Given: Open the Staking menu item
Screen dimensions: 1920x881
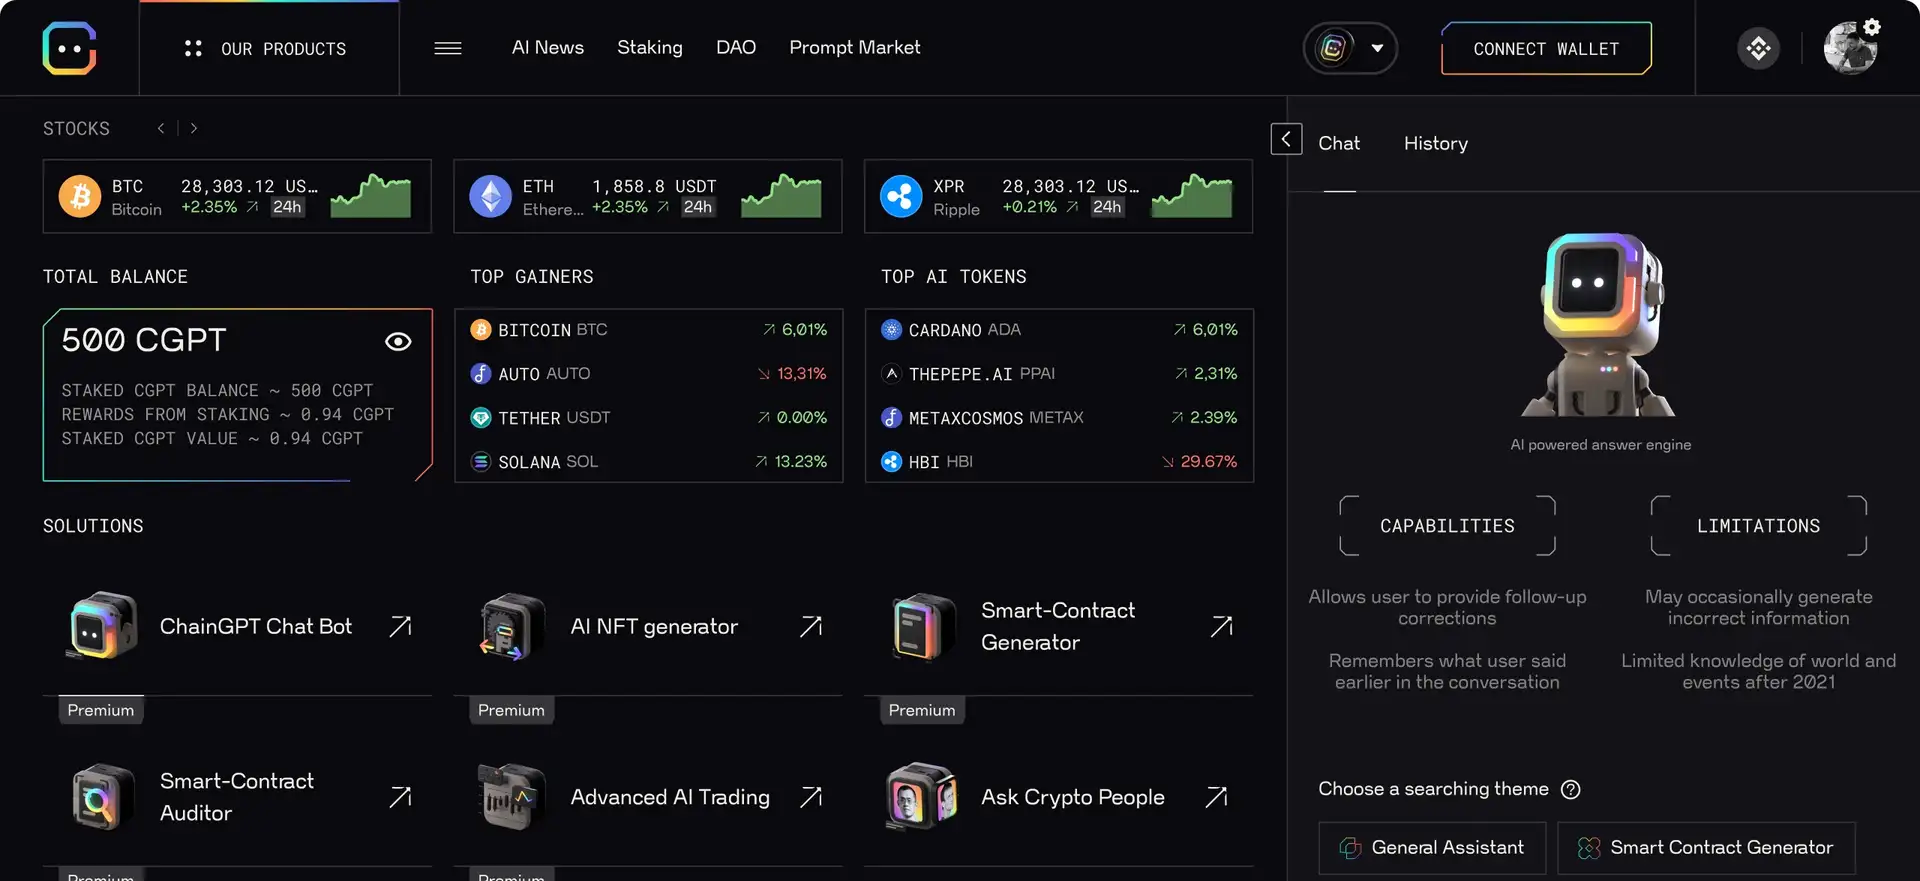Looking at the screenshot, I should pos(650,48).
